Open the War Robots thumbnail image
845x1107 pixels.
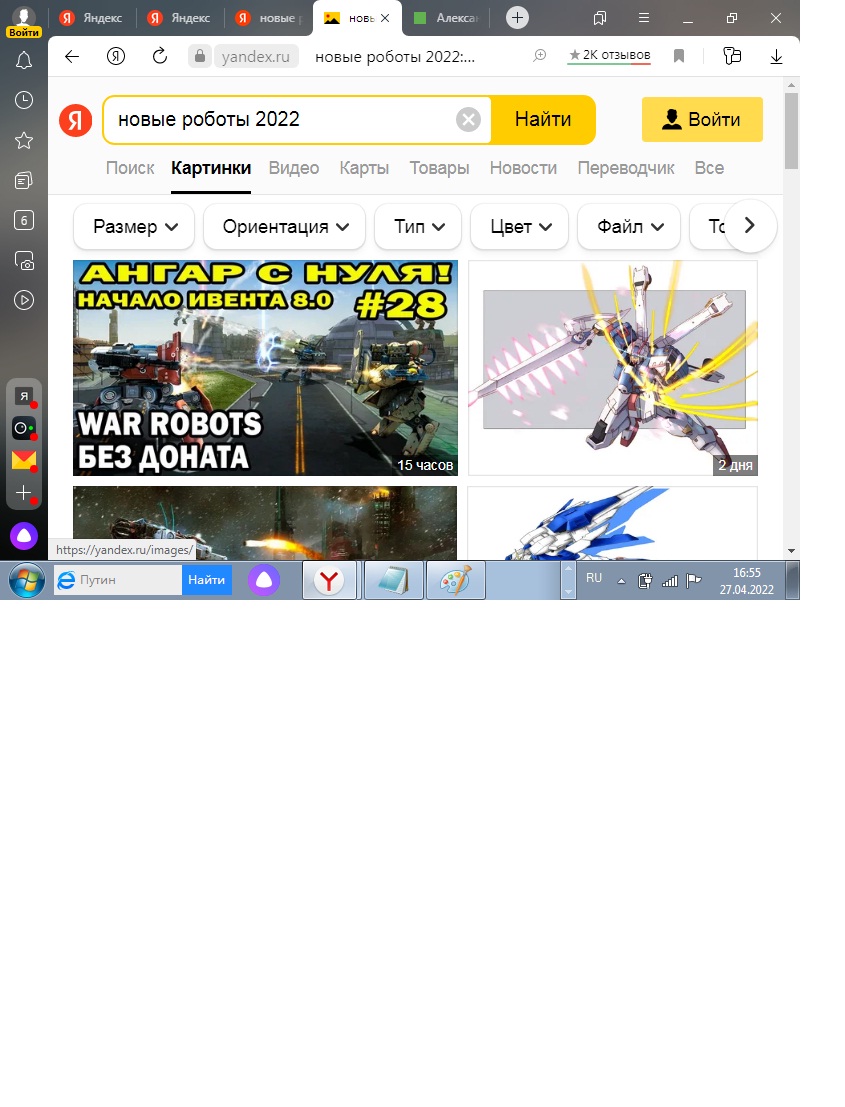pos(265,368)
